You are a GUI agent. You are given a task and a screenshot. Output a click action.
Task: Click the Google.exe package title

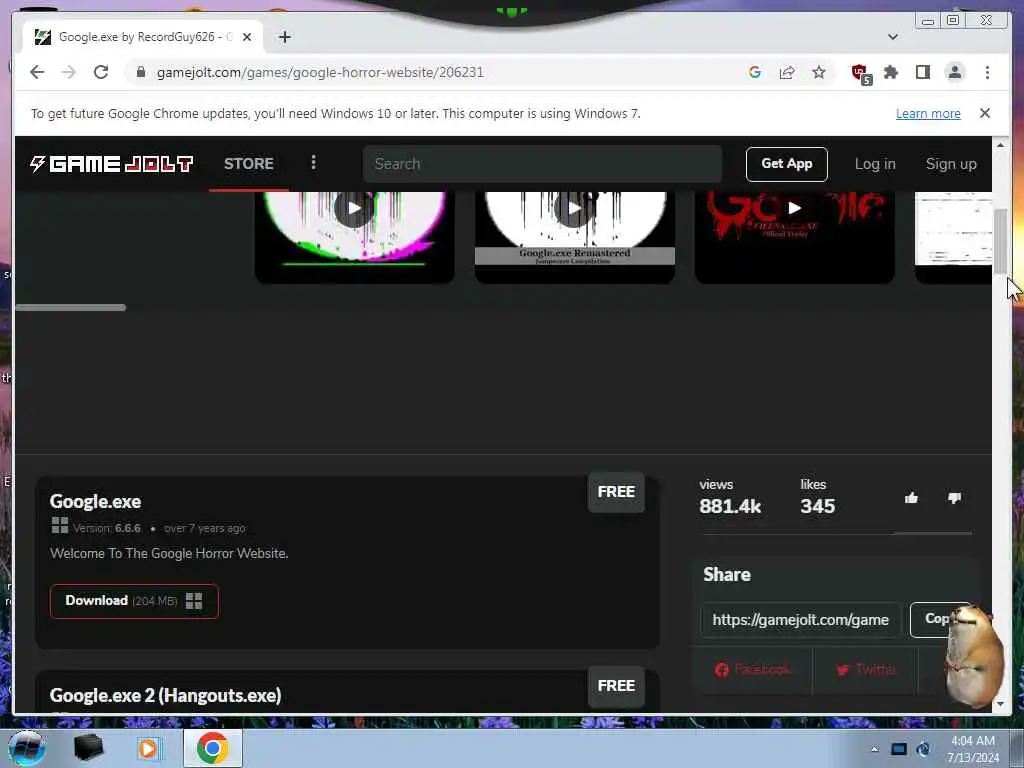click(95, 502)
